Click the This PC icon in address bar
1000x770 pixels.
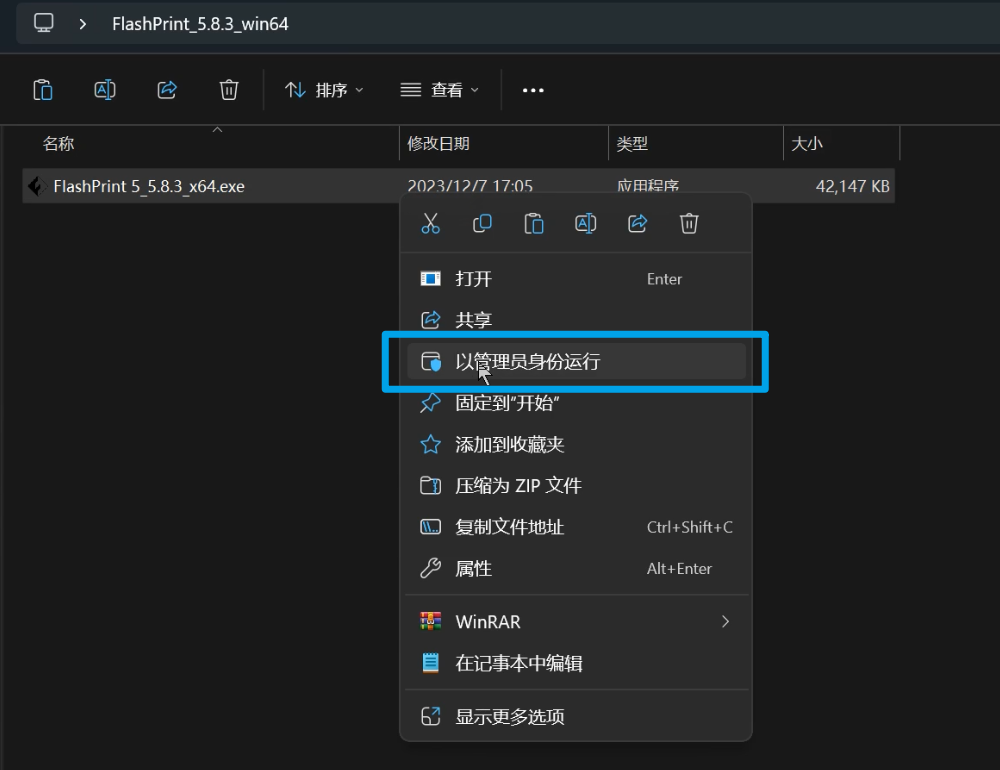pos(43,24)
